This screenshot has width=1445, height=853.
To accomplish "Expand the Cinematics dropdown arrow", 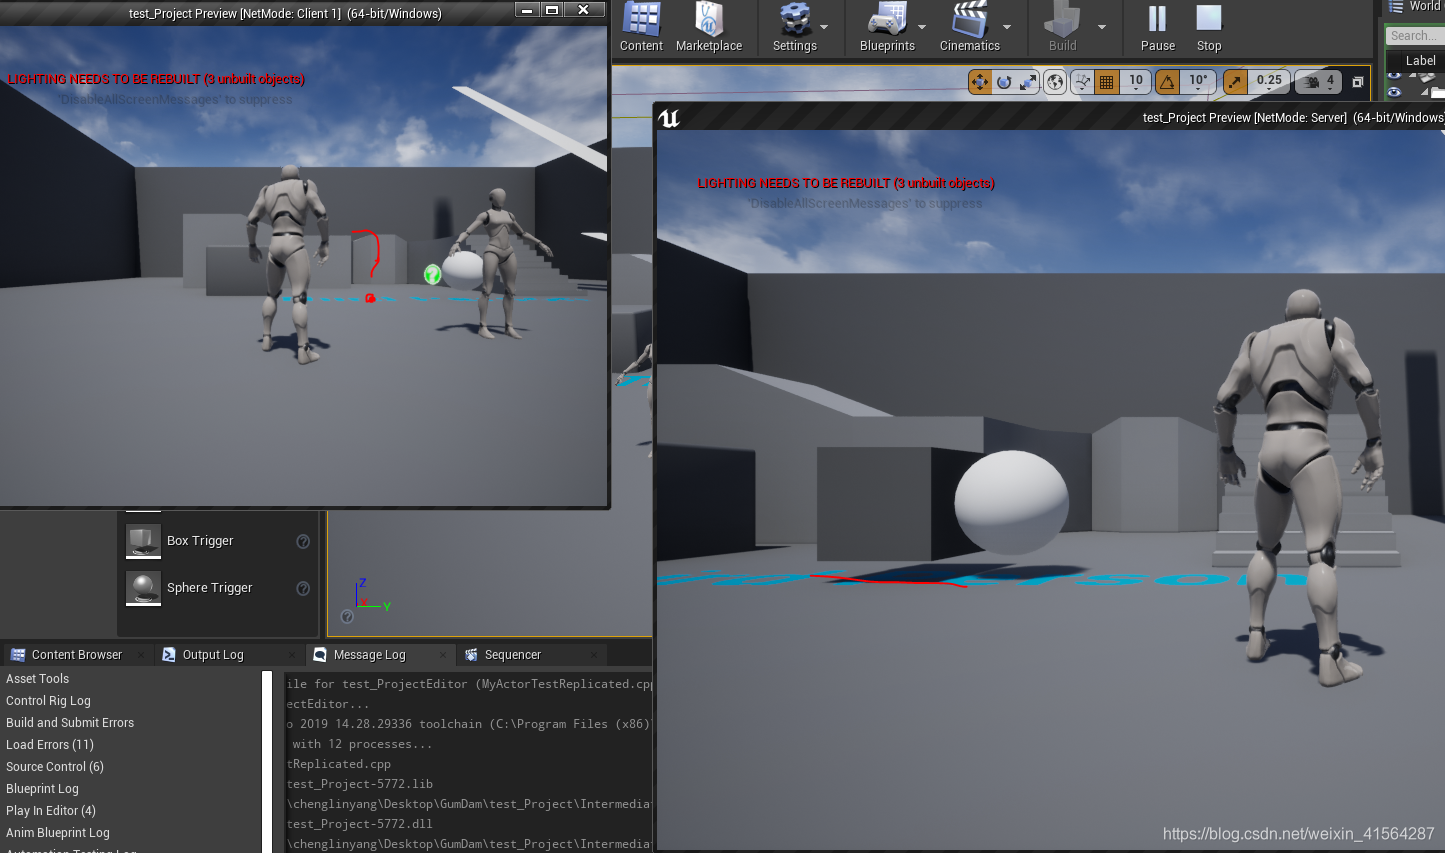I will point(1007,28).
